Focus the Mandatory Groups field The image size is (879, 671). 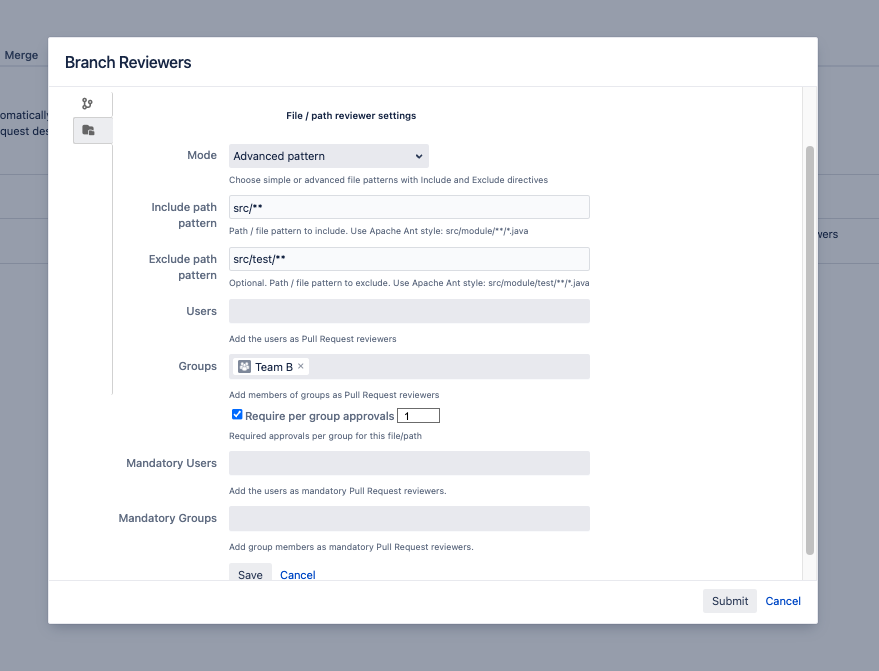pos(409,518)
